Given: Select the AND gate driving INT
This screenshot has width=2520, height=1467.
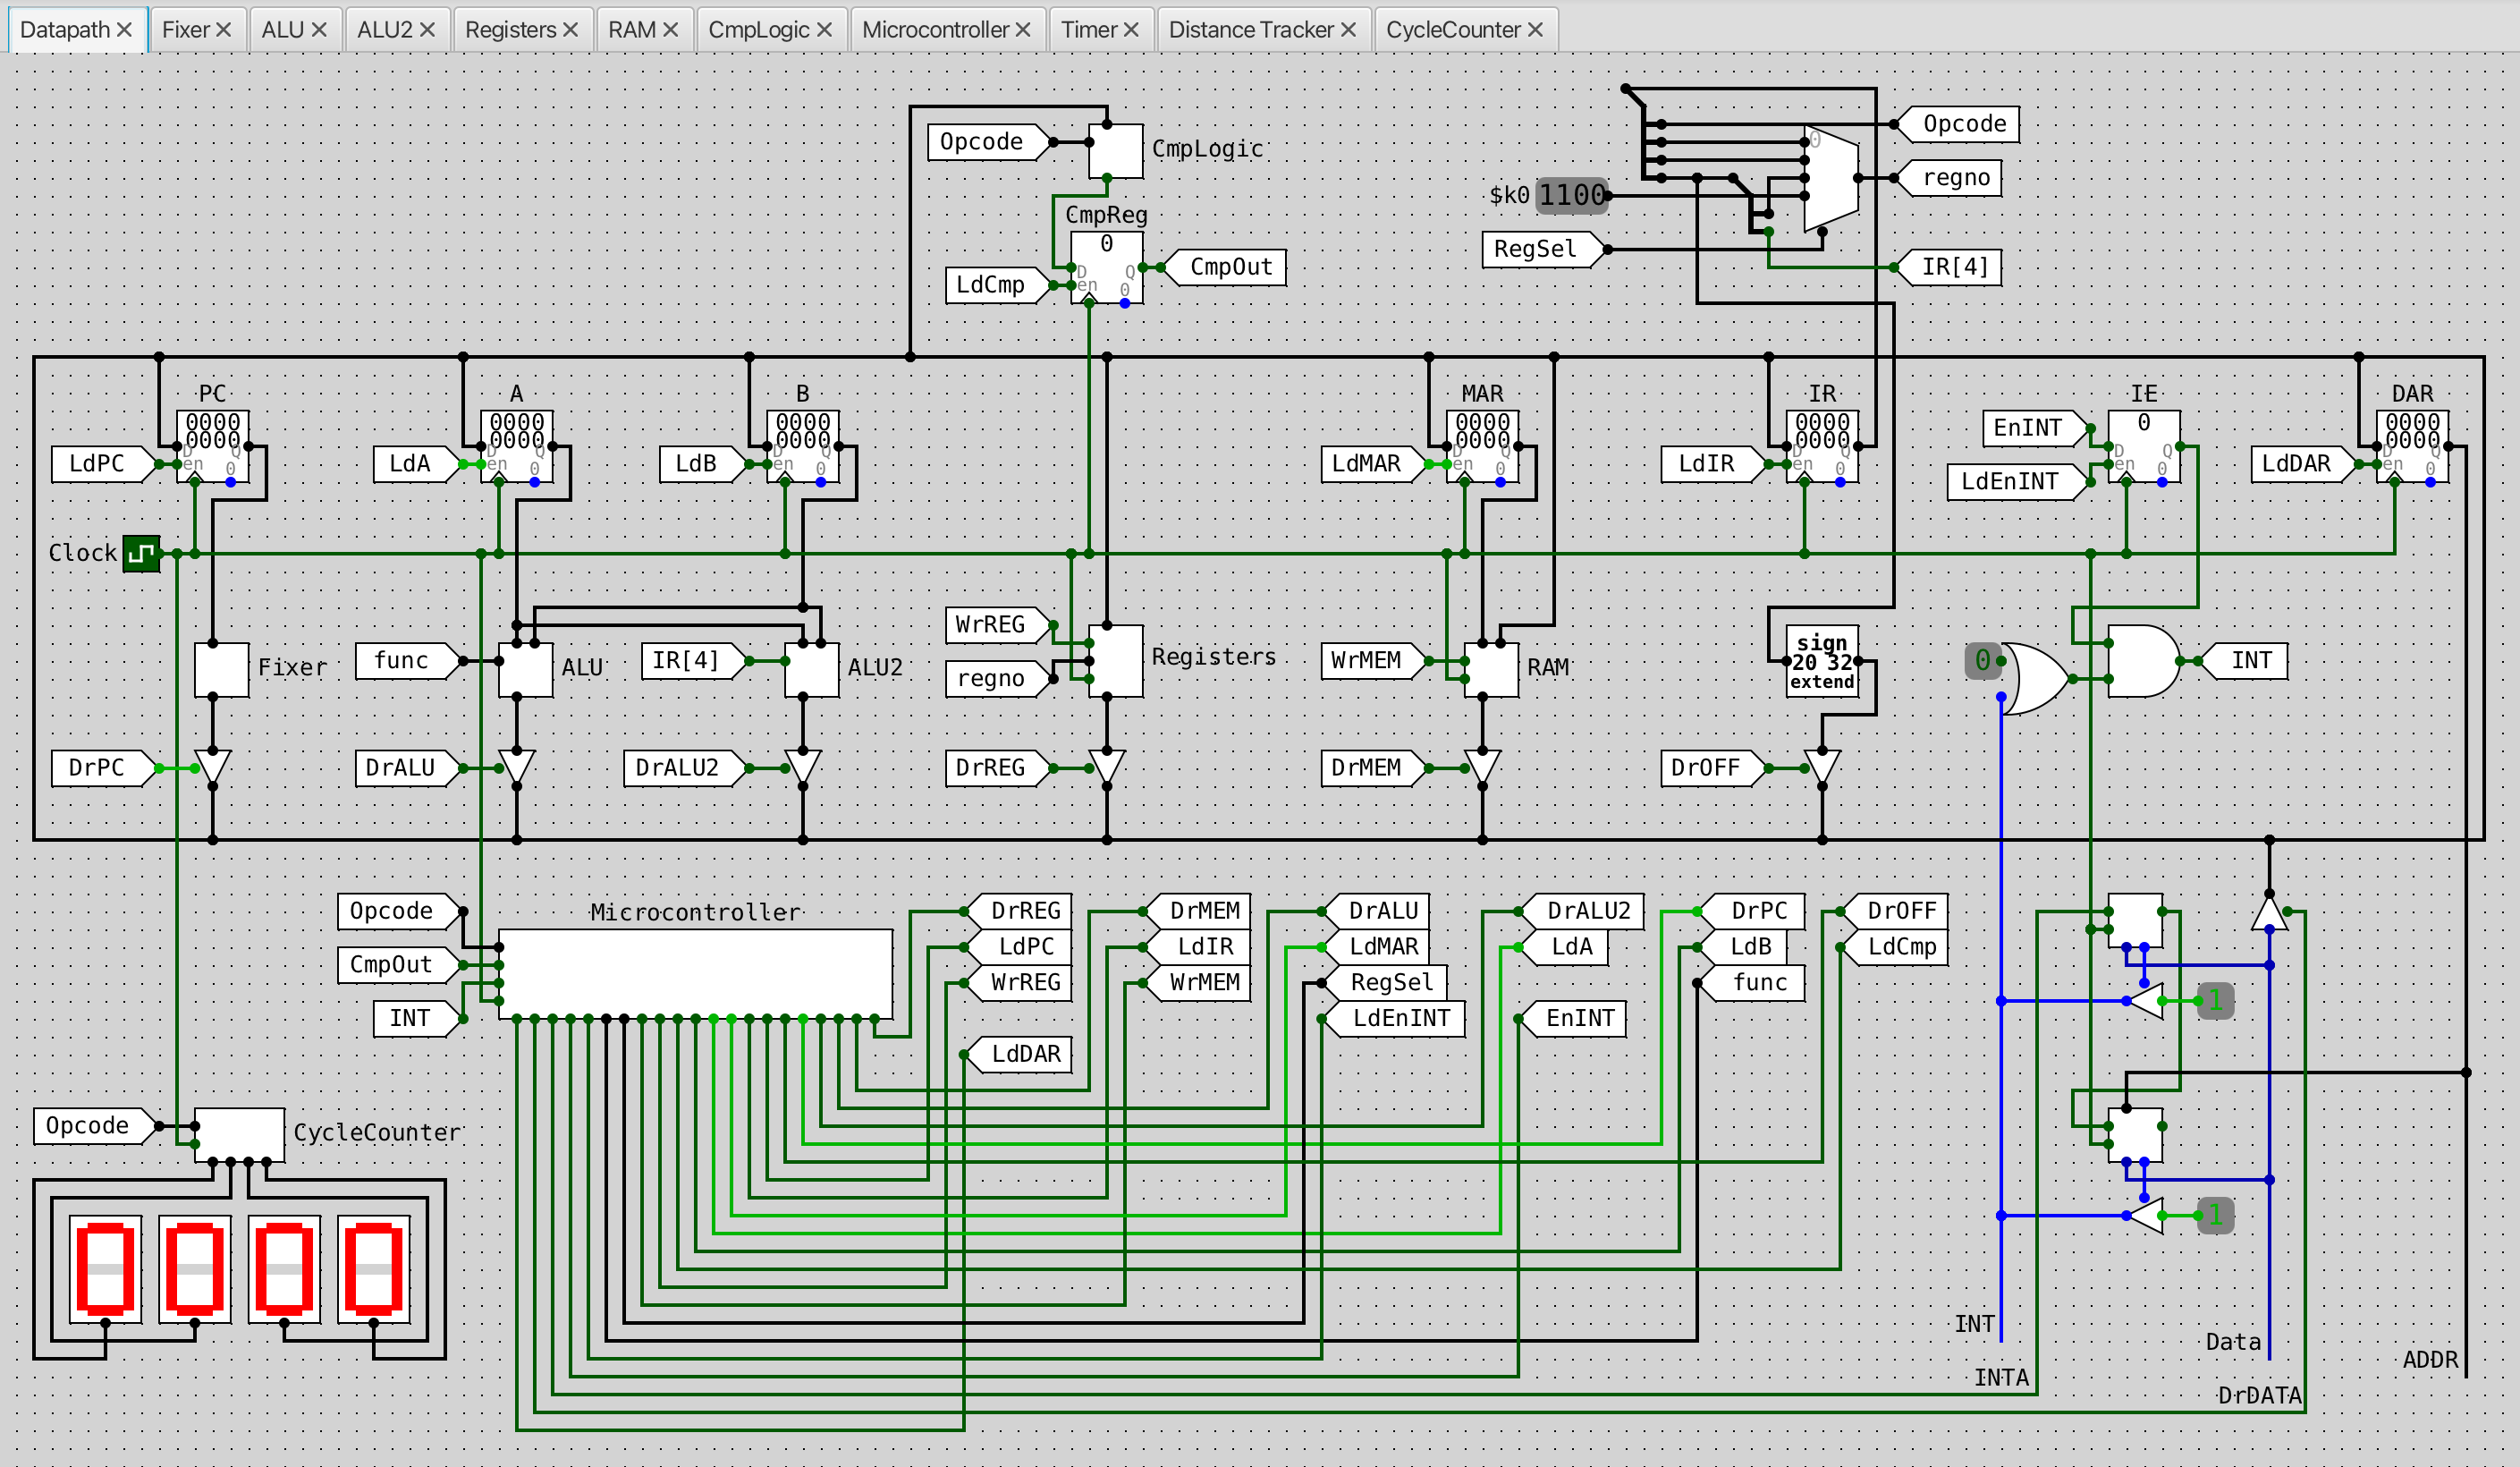Looking at the screenshot, I should click(x=2142, y=660).
